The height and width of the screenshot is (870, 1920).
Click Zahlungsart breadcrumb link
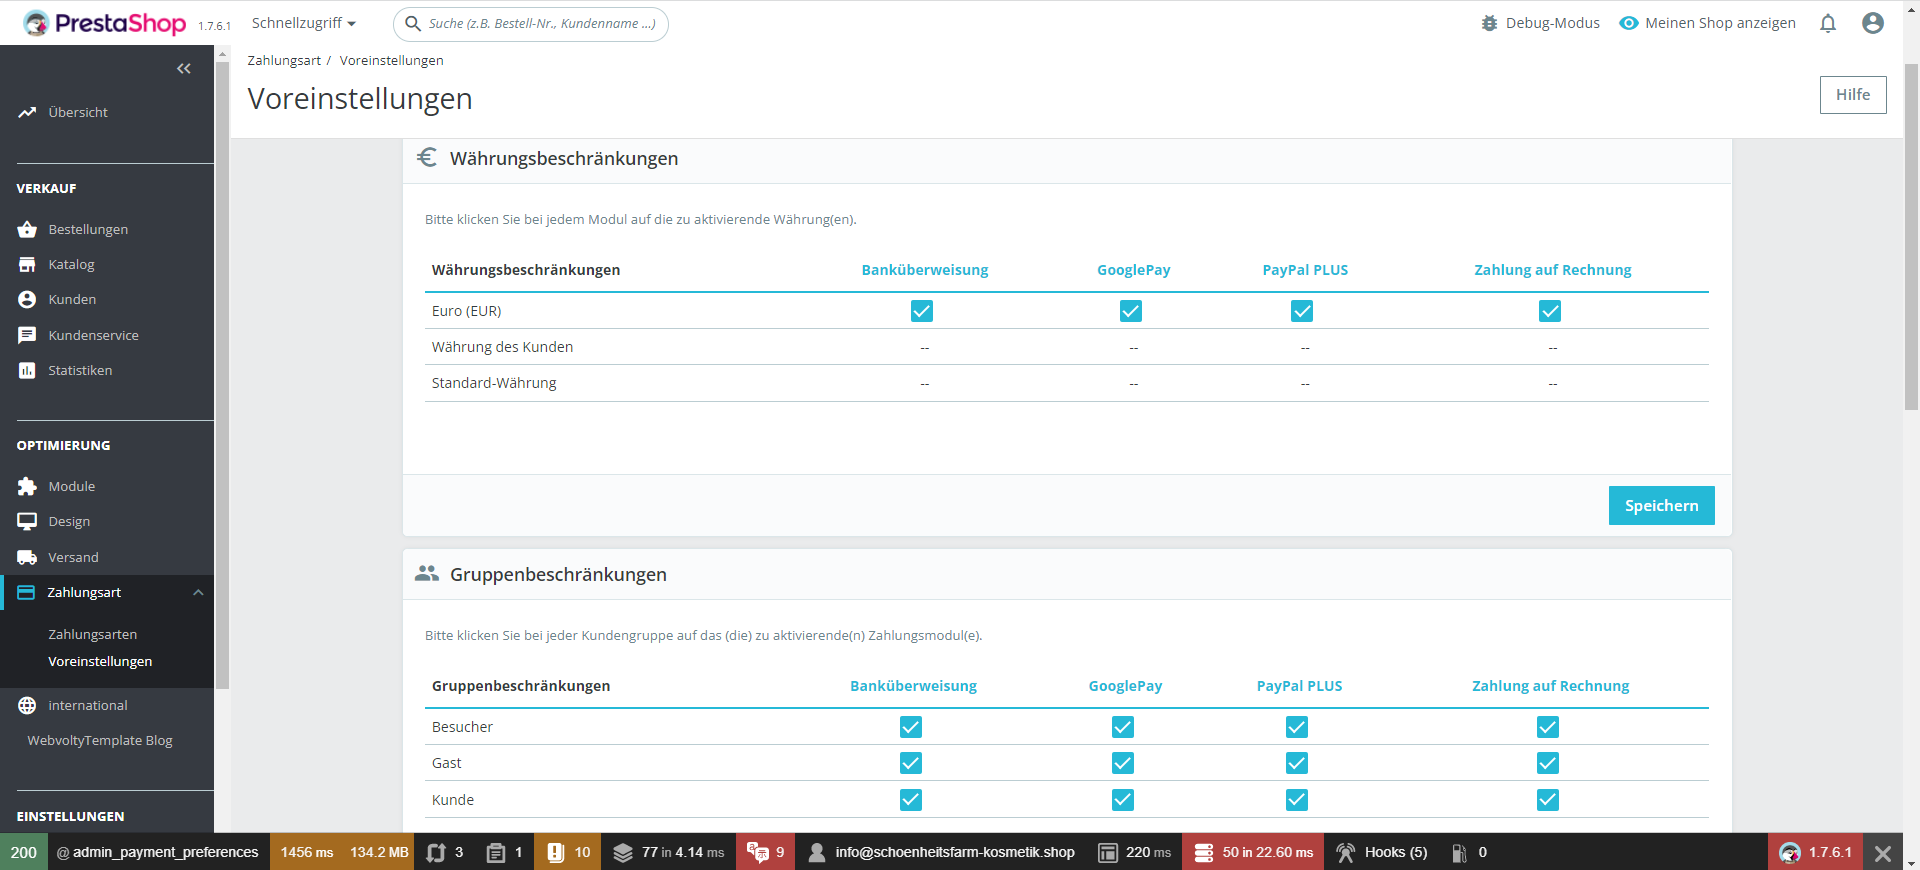pos(284,60)
